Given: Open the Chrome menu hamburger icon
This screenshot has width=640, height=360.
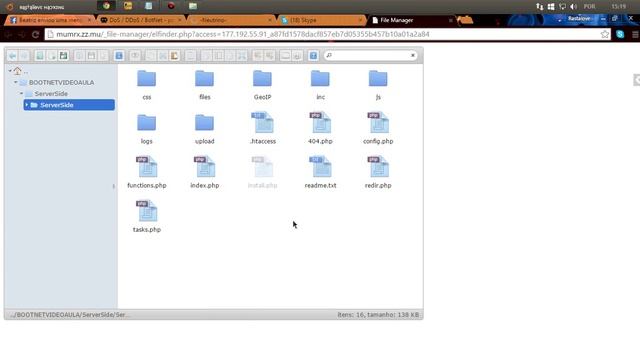Looking at the screenshot, I should coord(635,35).
